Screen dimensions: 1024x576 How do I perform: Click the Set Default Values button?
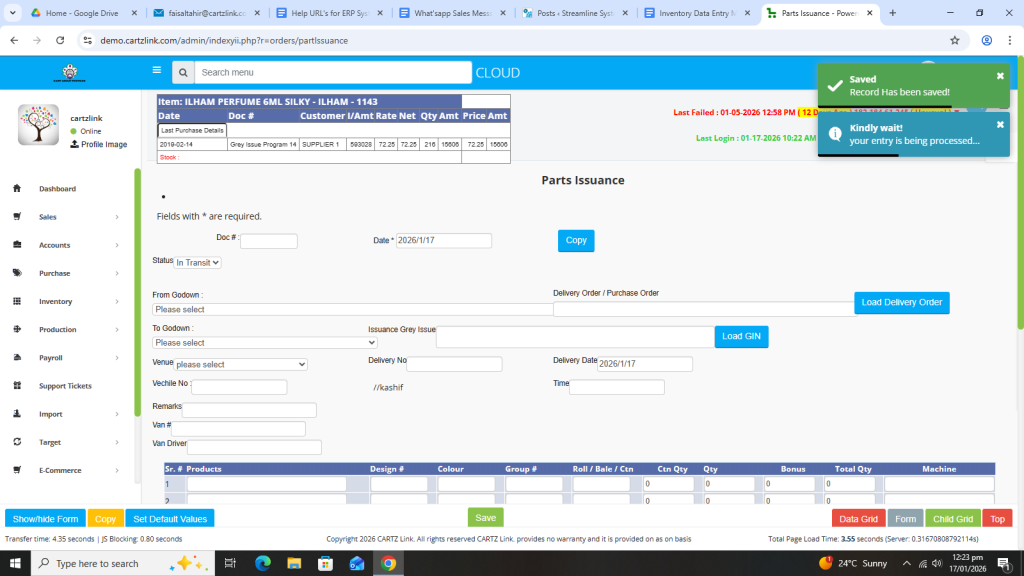pyautogui.click(x=170, y=519)
